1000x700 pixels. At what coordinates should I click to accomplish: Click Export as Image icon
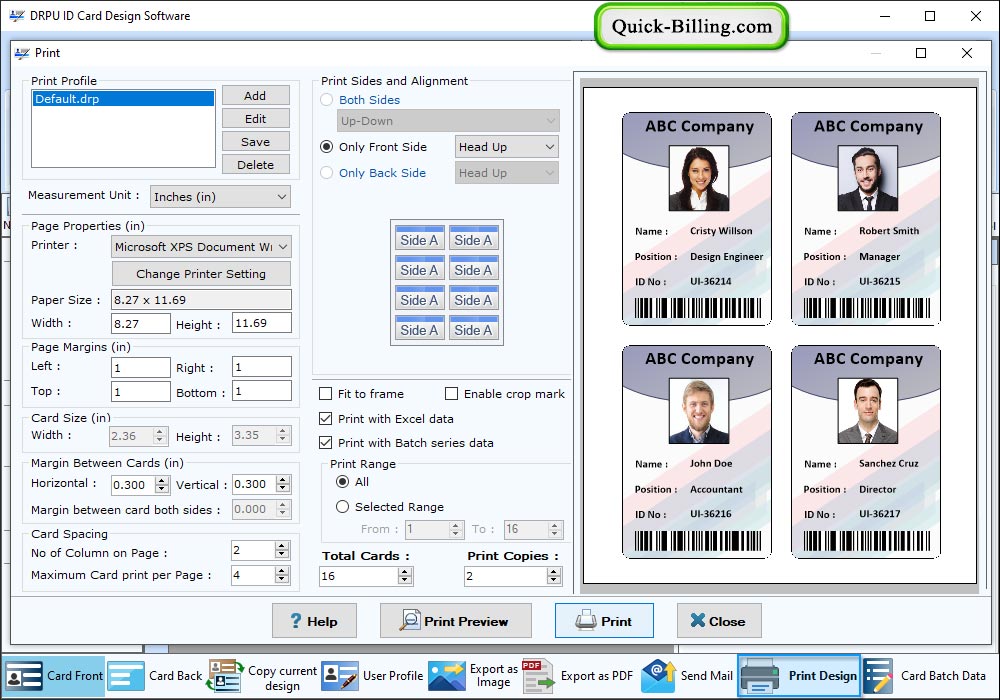point(446,676)
